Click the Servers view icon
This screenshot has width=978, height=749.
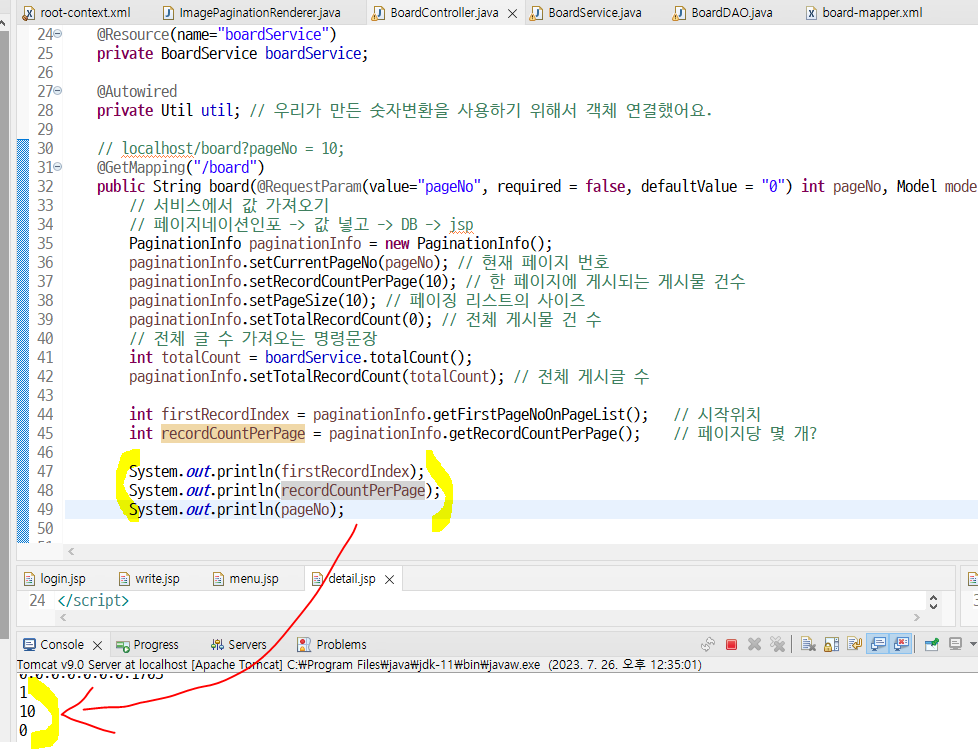click(x=217, y=644)
